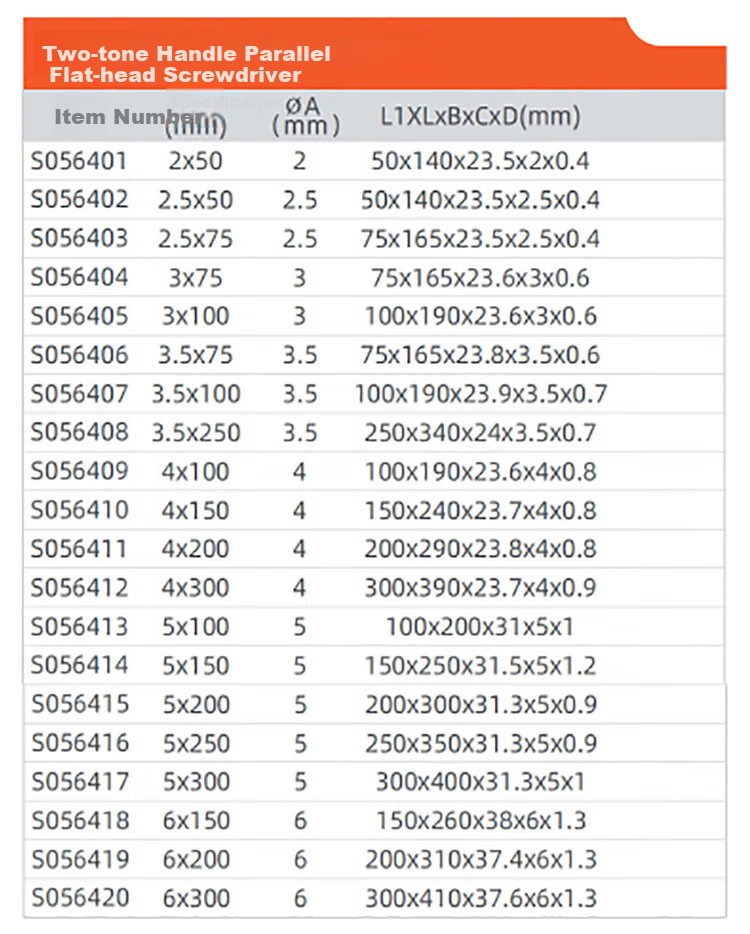Viewport: 750px width, 934px height.
Task: Click specification 6x300
Action: click(x=197, y=898)
